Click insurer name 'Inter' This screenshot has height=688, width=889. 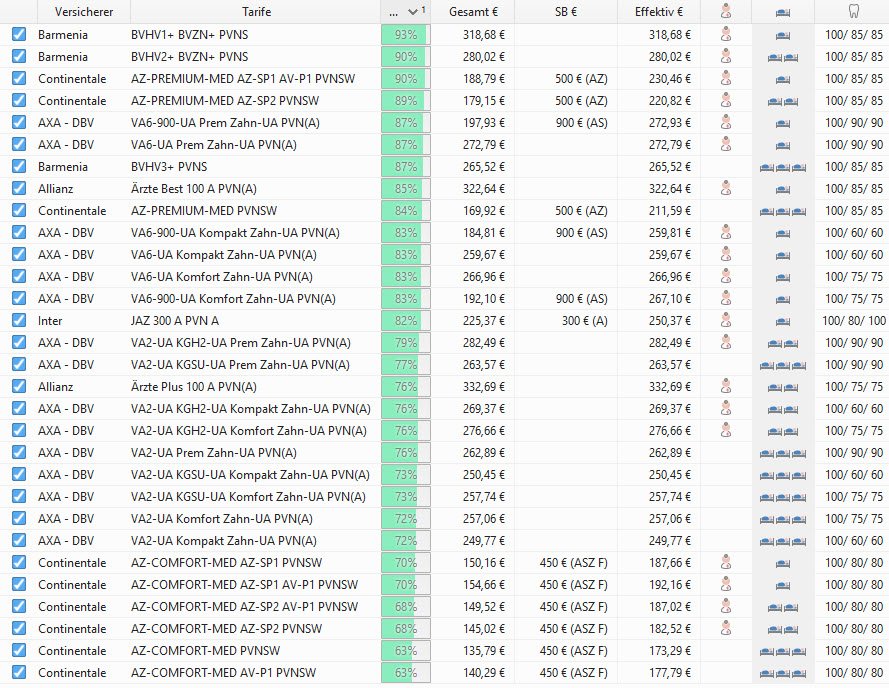(x=50, y=321)
